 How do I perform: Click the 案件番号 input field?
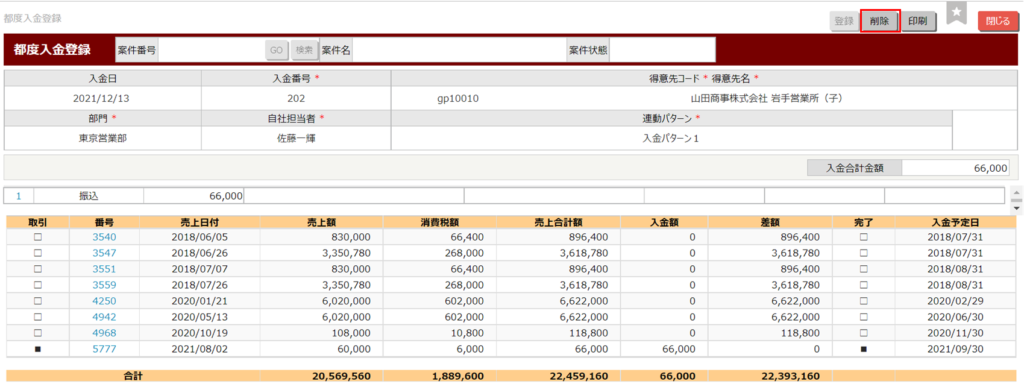click(211, 50)
